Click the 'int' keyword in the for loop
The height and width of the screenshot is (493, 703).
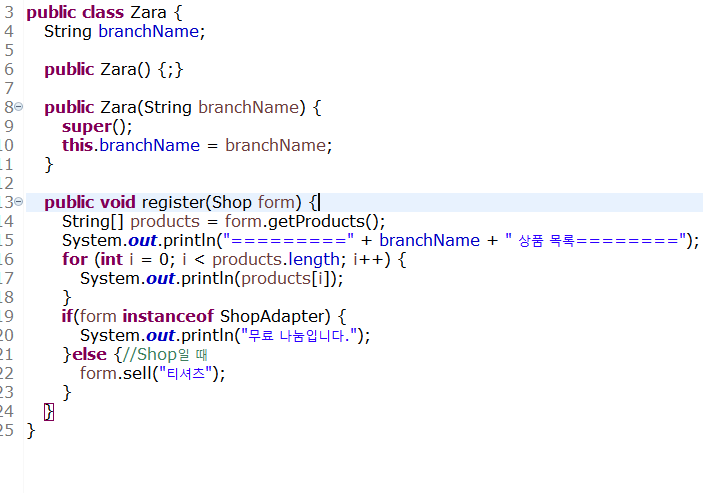point(111,259)
